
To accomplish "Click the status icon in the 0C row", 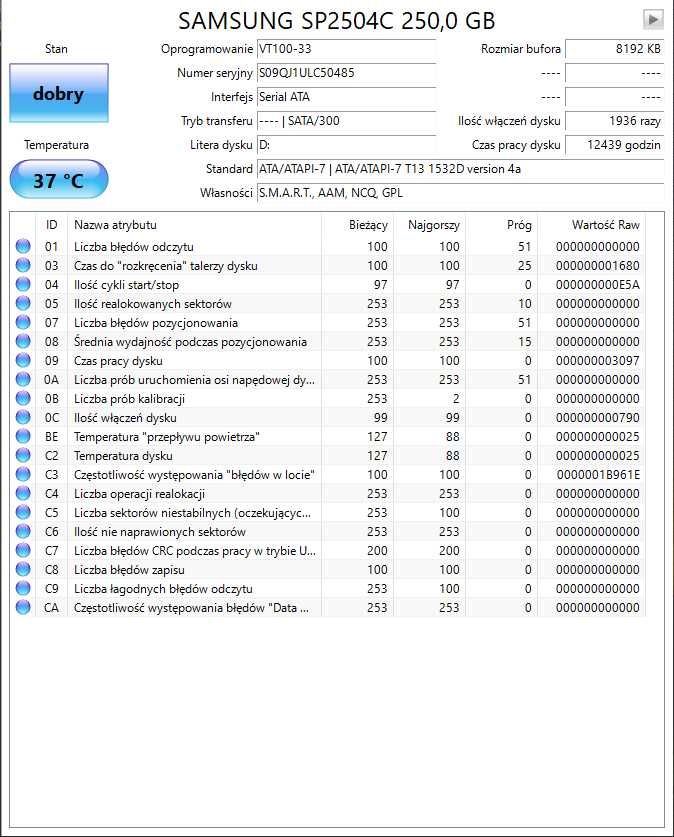I will coord(23,417).
